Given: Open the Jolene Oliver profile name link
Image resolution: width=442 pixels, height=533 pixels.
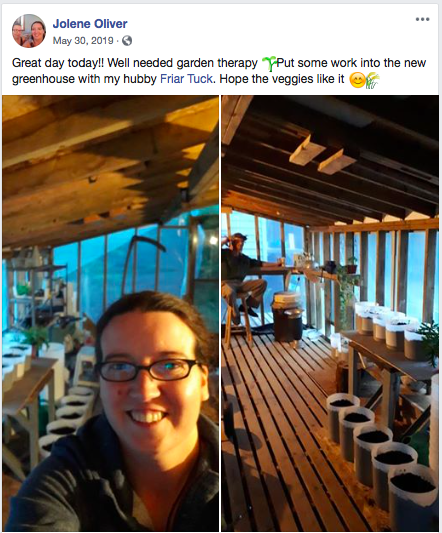Looking at the screenshot, I should 90,24.
